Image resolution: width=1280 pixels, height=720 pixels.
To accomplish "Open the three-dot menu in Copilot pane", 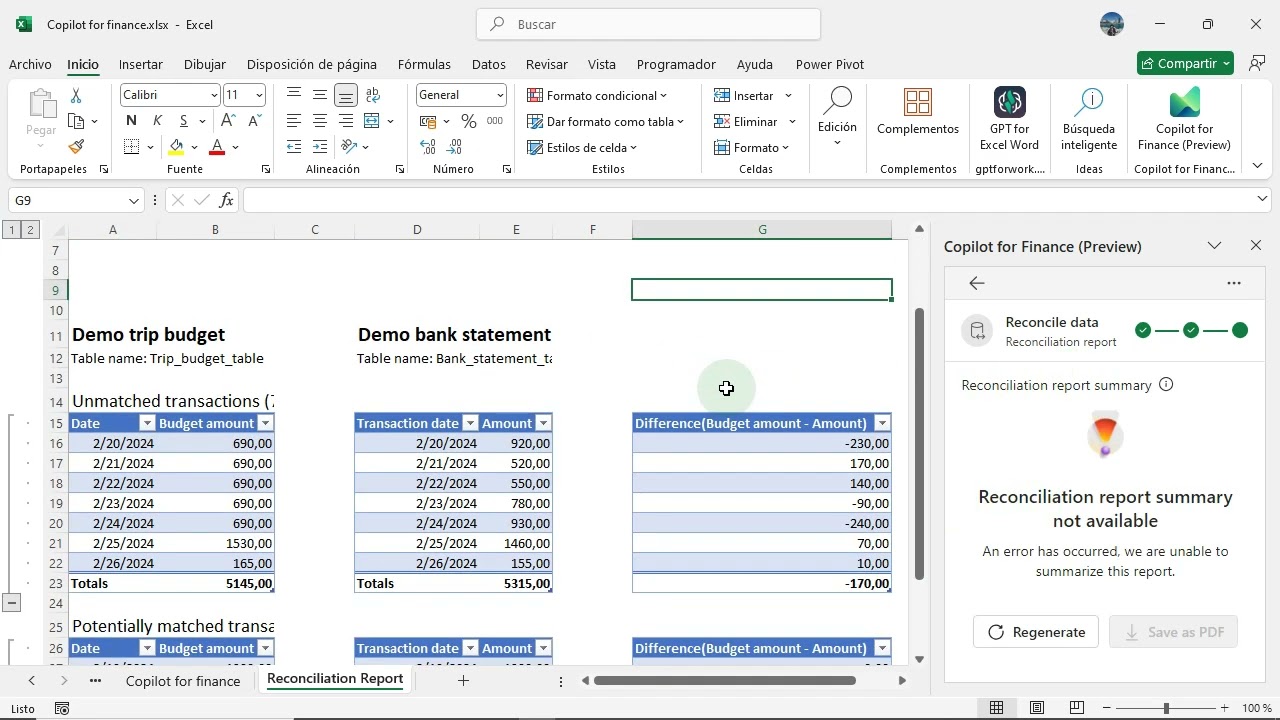I will (x=1234, y=283).
